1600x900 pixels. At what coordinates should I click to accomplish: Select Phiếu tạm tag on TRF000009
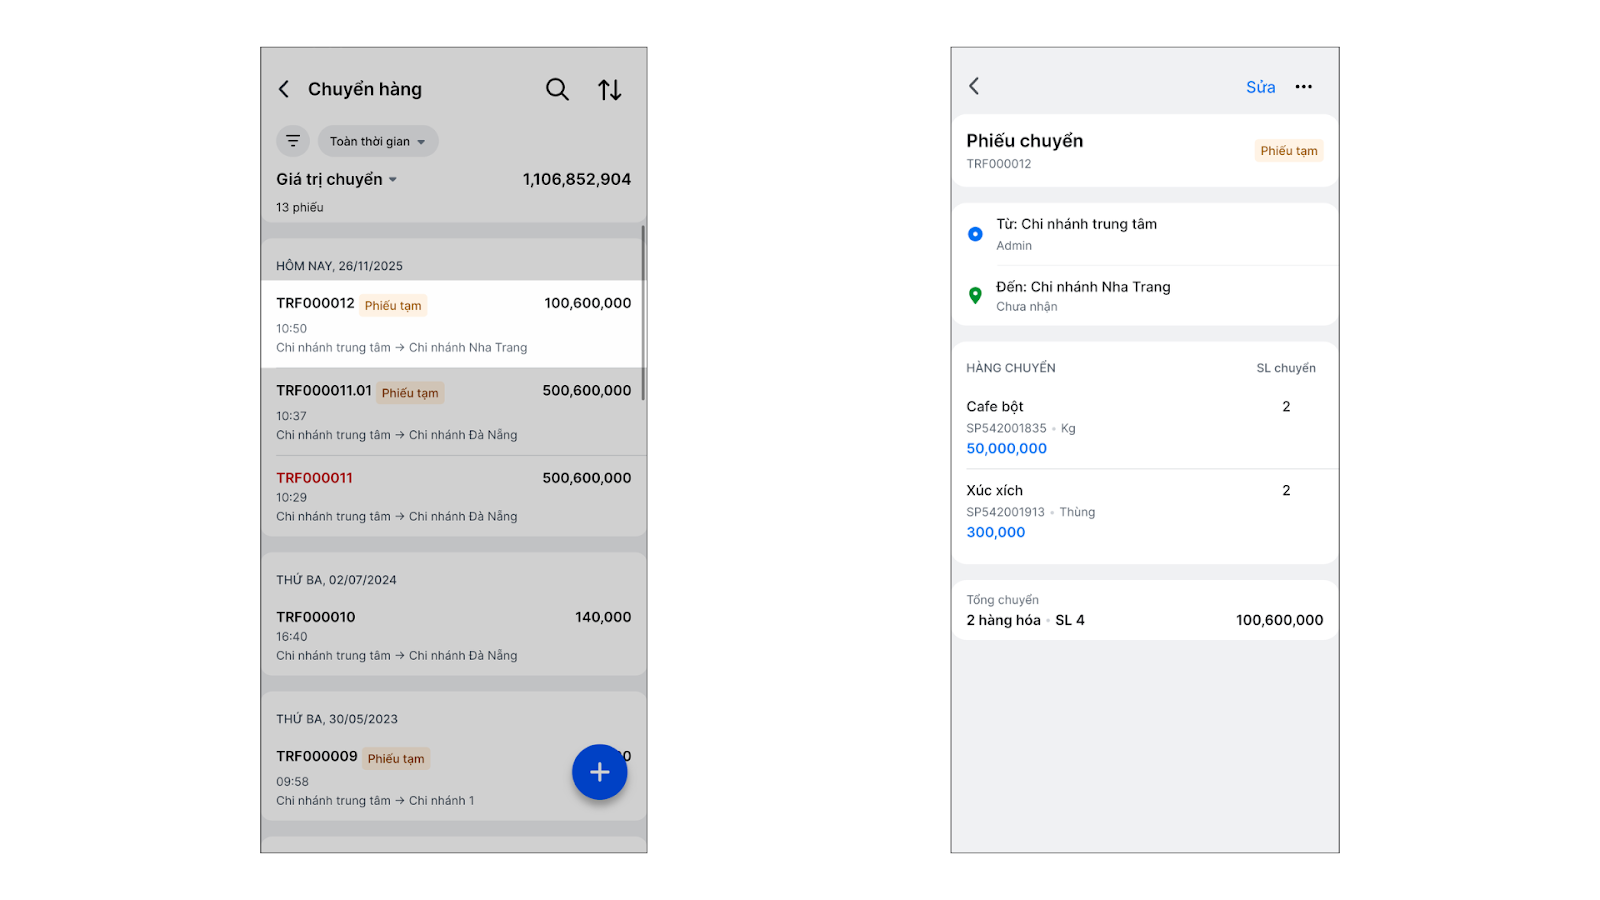(396, 758)
